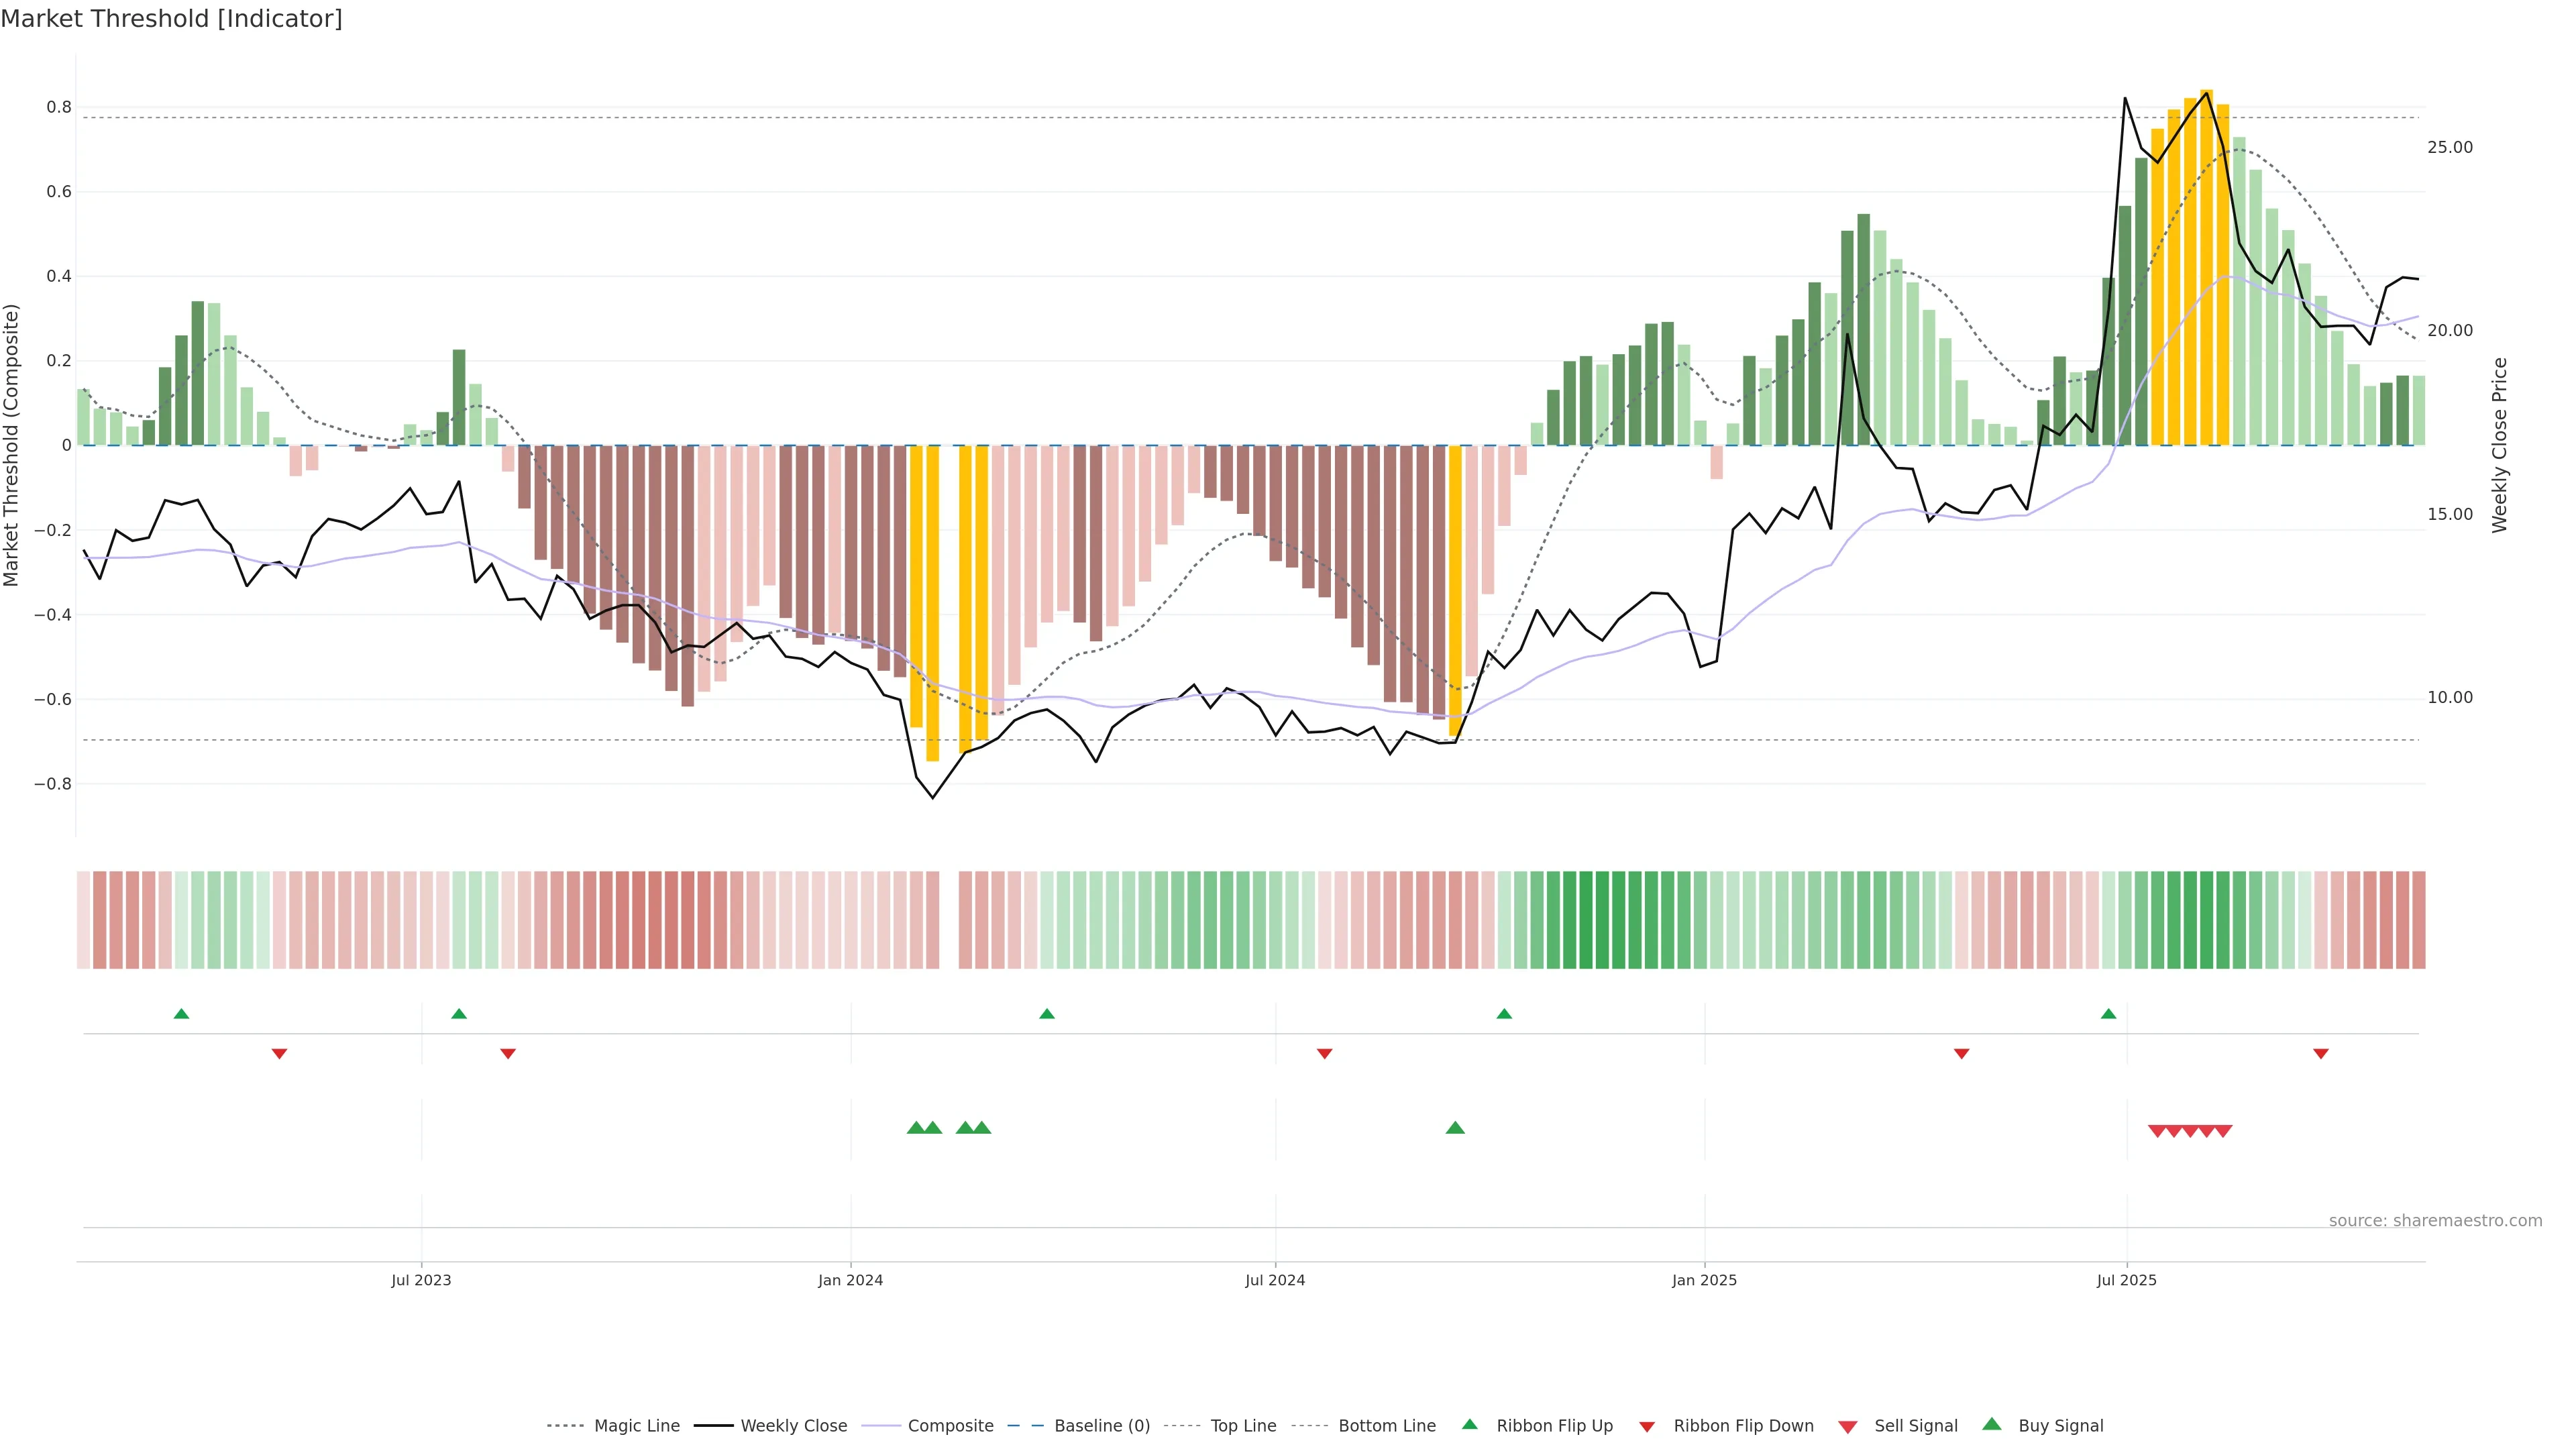Click the Market Threshold [Indicator] title

click(x=171, y=19)
